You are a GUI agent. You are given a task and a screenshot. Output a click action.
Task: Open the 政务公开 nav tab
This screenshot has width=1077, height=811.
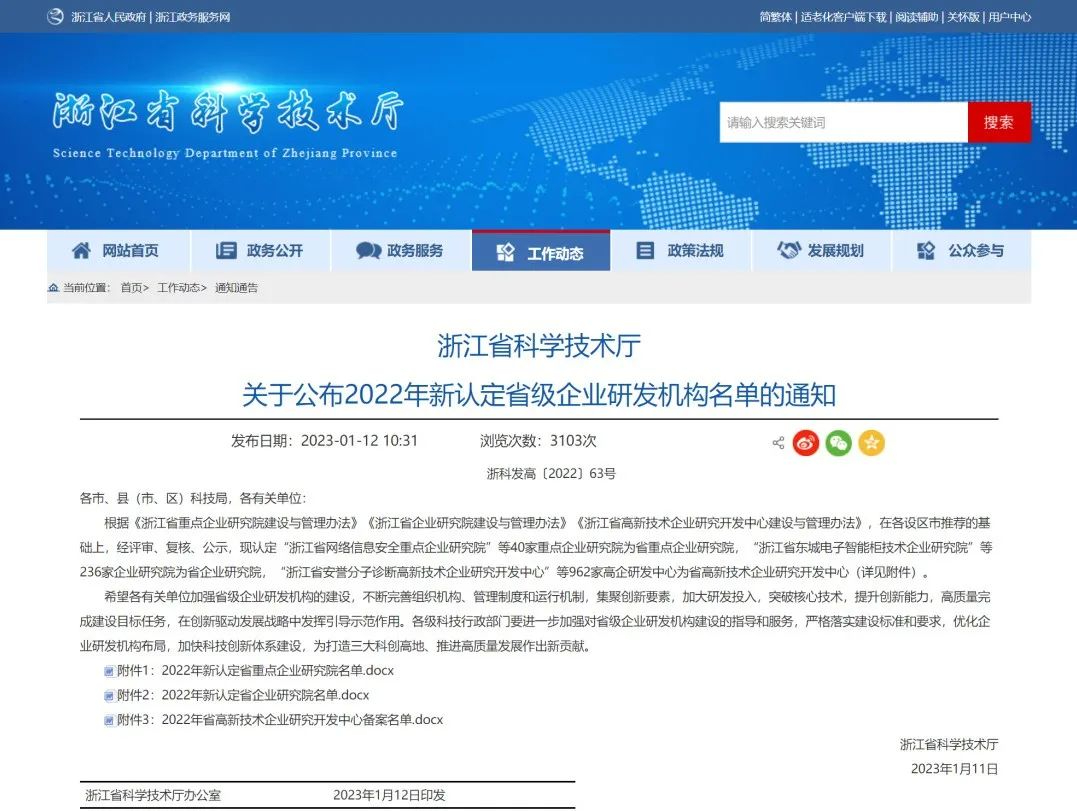pyautogui.click(x=260, y=251)
